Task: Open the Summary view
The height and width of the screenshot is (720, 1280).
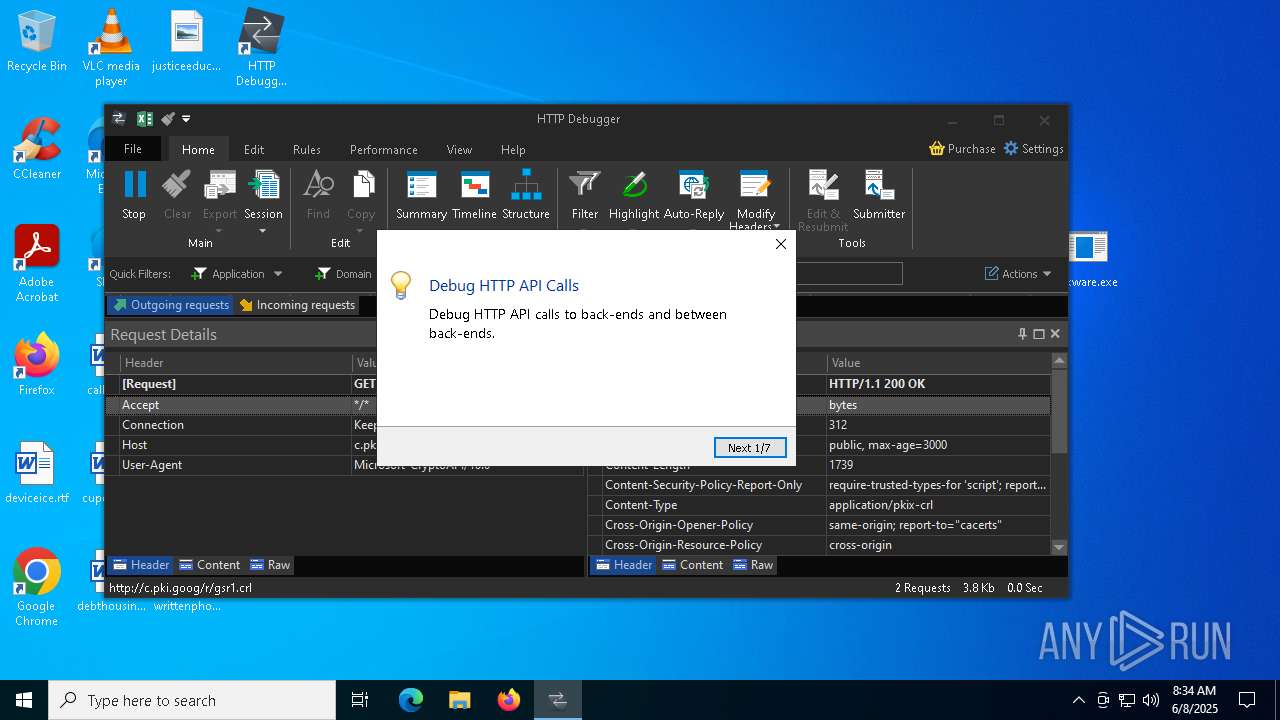Action: (x=421, y=195)
